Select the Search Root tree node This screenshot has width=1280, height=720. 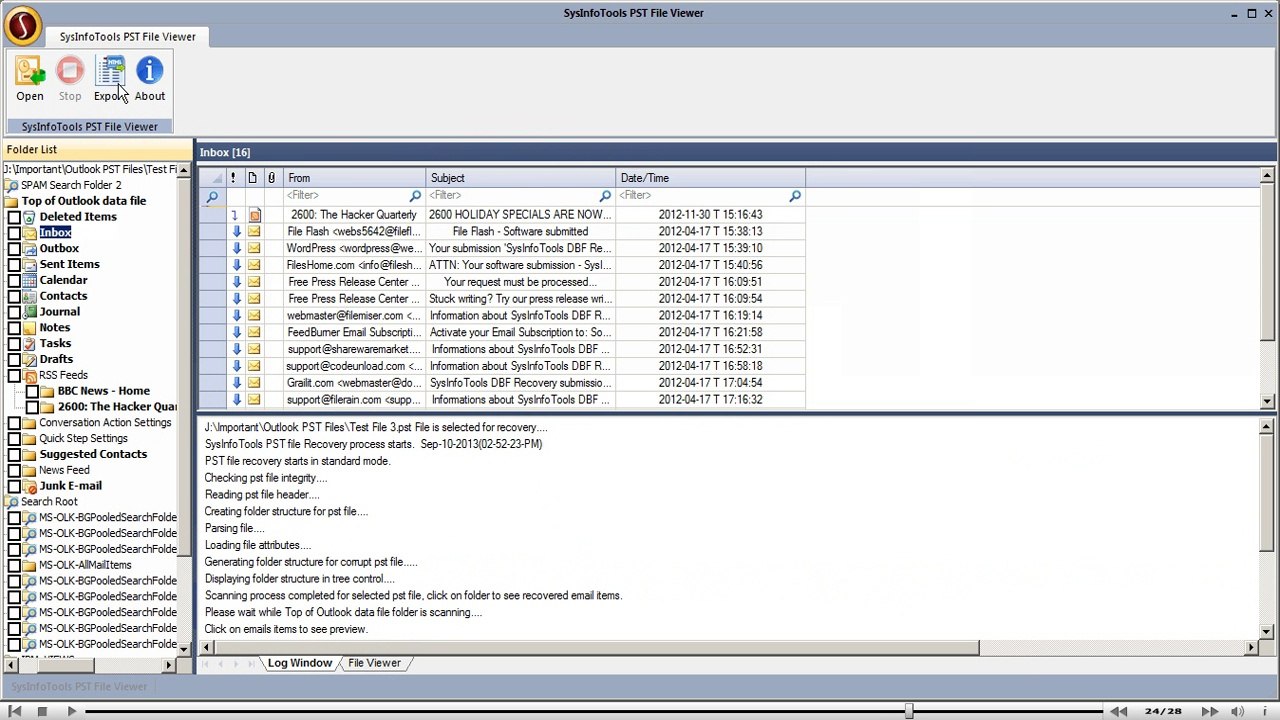point(49,502)
